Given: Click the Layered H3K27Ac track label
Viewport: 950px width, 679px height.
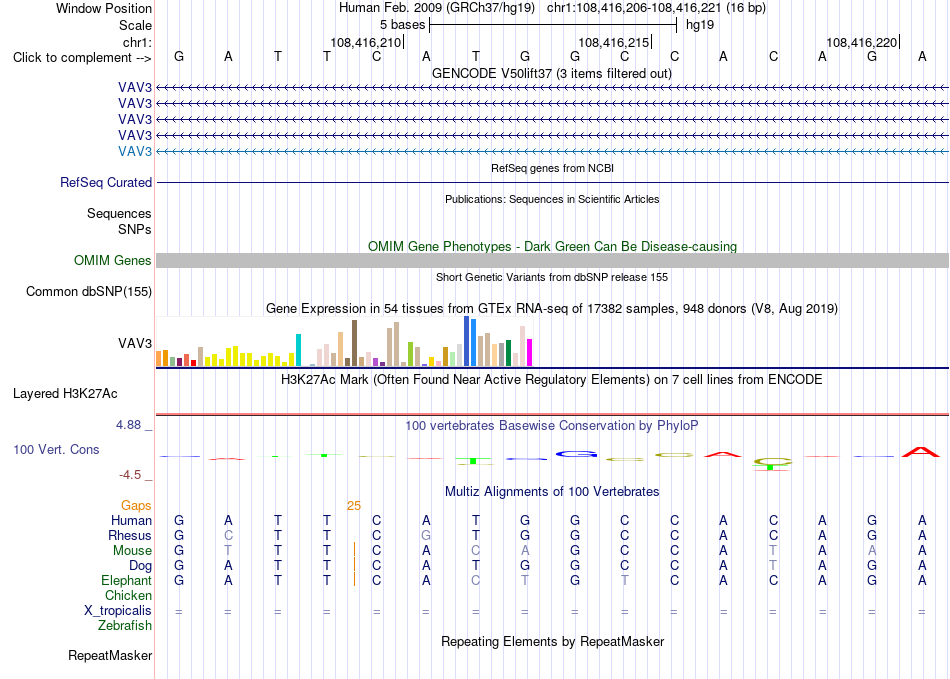Looking at the screenshot, I should tap(65, 394).
